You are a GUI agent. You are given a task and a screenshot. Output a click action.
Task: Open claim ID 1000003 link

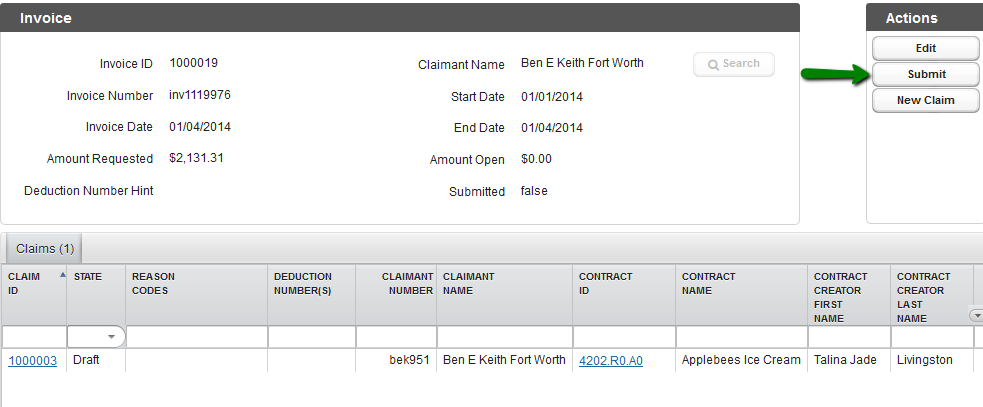[32, 360]
